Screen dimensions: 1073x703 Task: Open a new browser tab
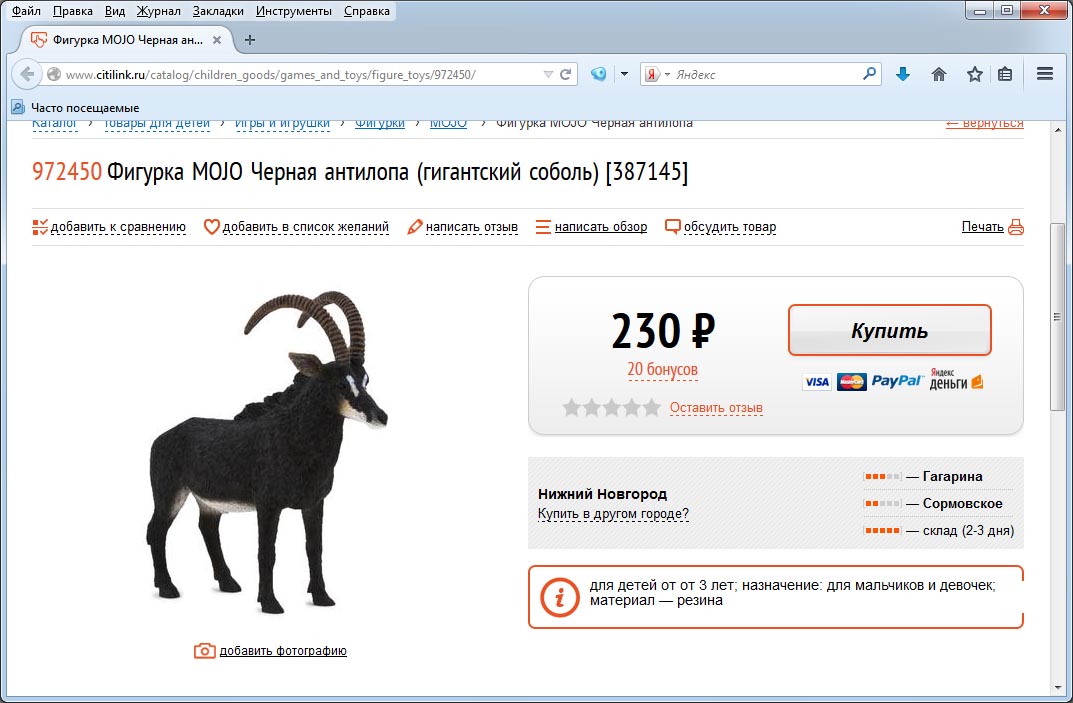pos(250,40)
